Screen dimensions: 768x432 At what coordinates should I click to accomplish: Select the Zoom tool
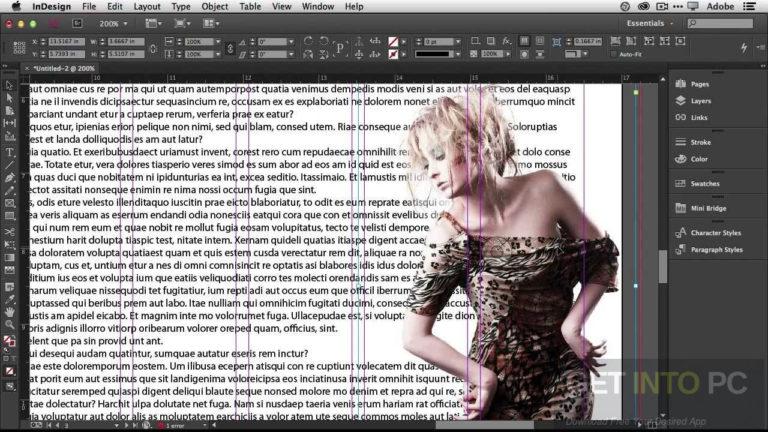(x=9, y=324)
